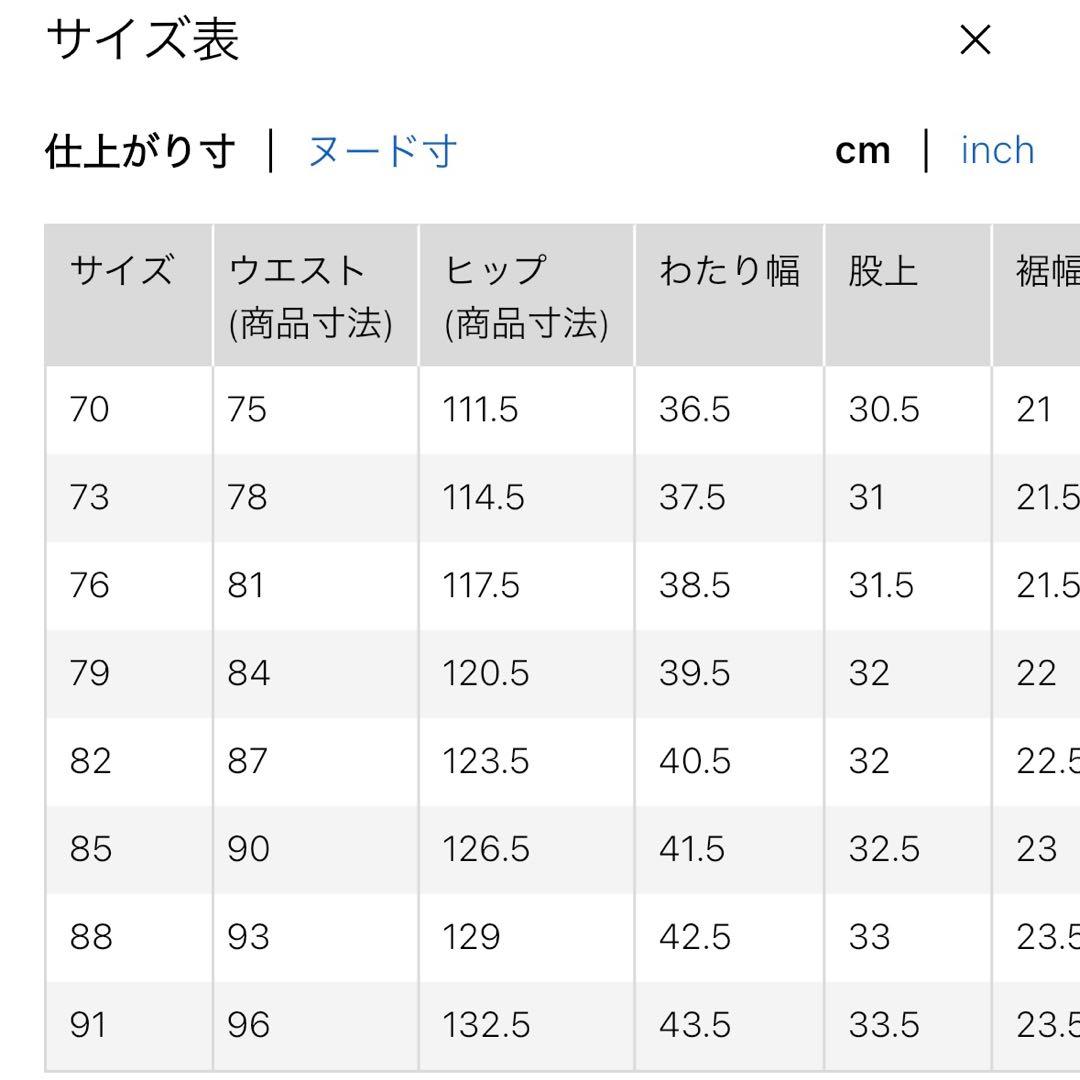
Task: Click the ウエスト(商品寸法) column header
Action: tap(315, 295)
